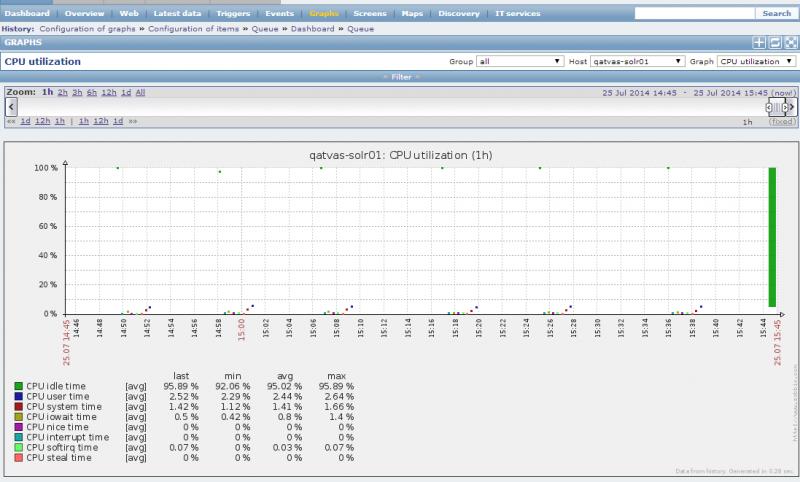This screenshot has height=482, width=800.
Task: Click the 1d link beside «« marker
Action: click(25, 121)
